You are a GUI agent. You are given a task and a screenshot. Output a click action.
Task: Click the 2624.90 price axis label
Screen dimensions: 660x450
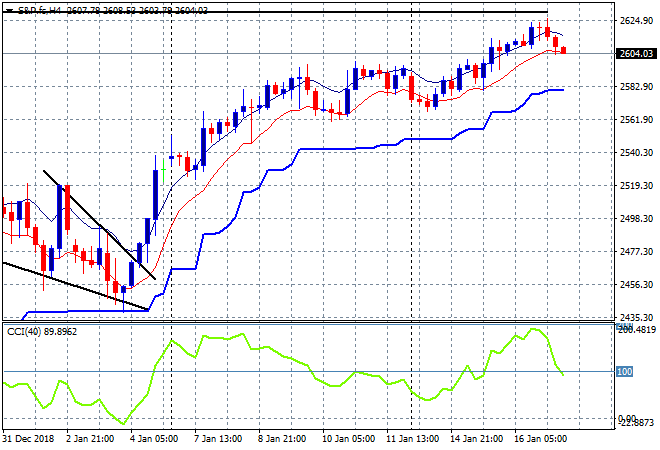(x=636, y=21)
